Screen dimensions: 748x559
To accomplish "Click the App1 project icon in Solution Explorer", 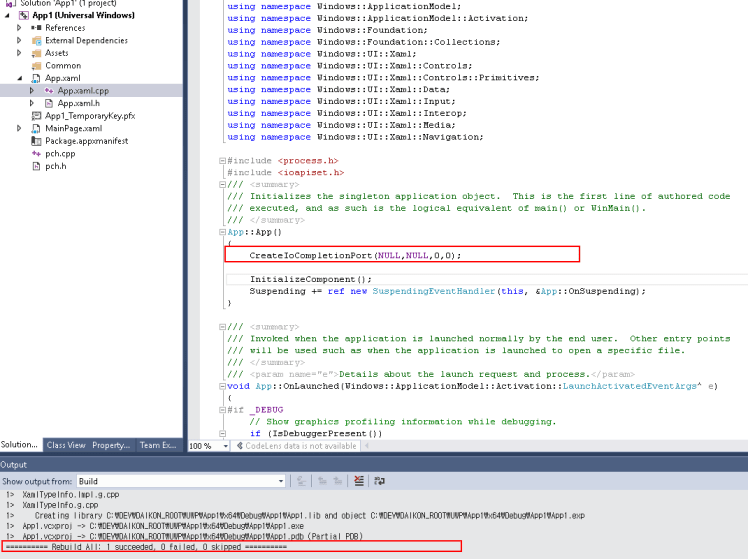I will pos(23,16).
